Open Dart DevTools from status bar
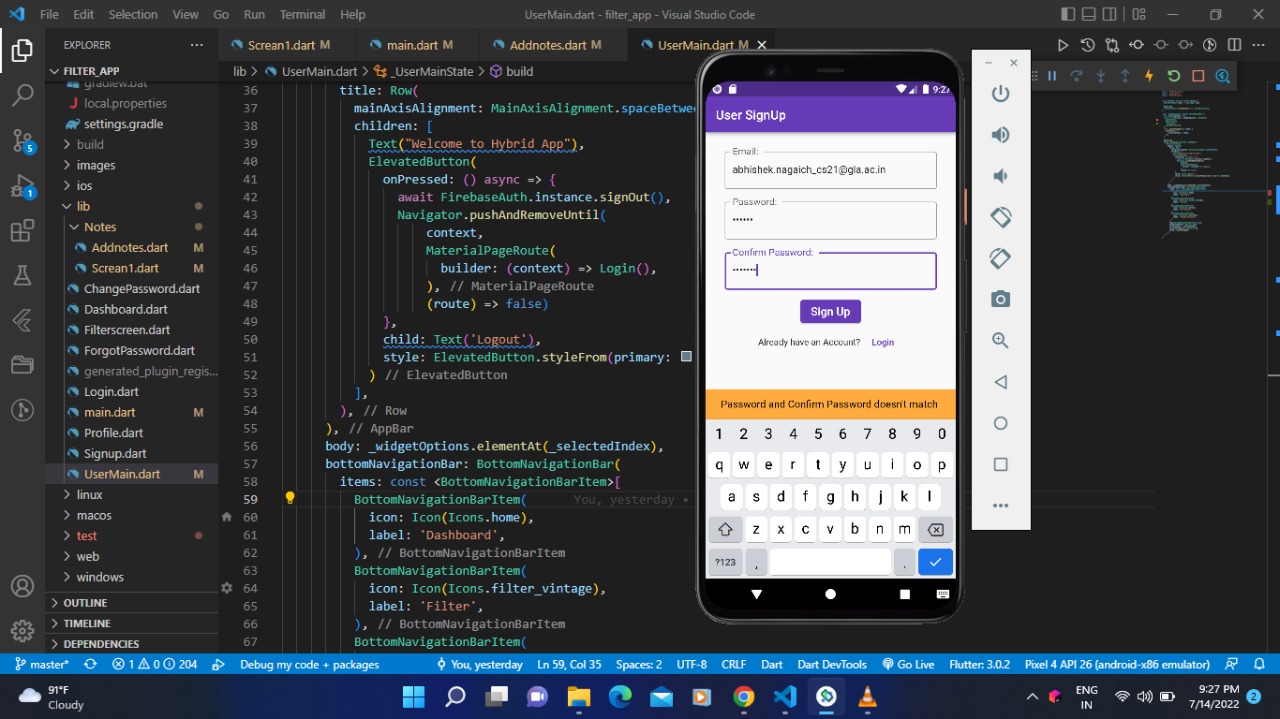The width and height of the screenshot is (1280, 719). tap(832, 664)
